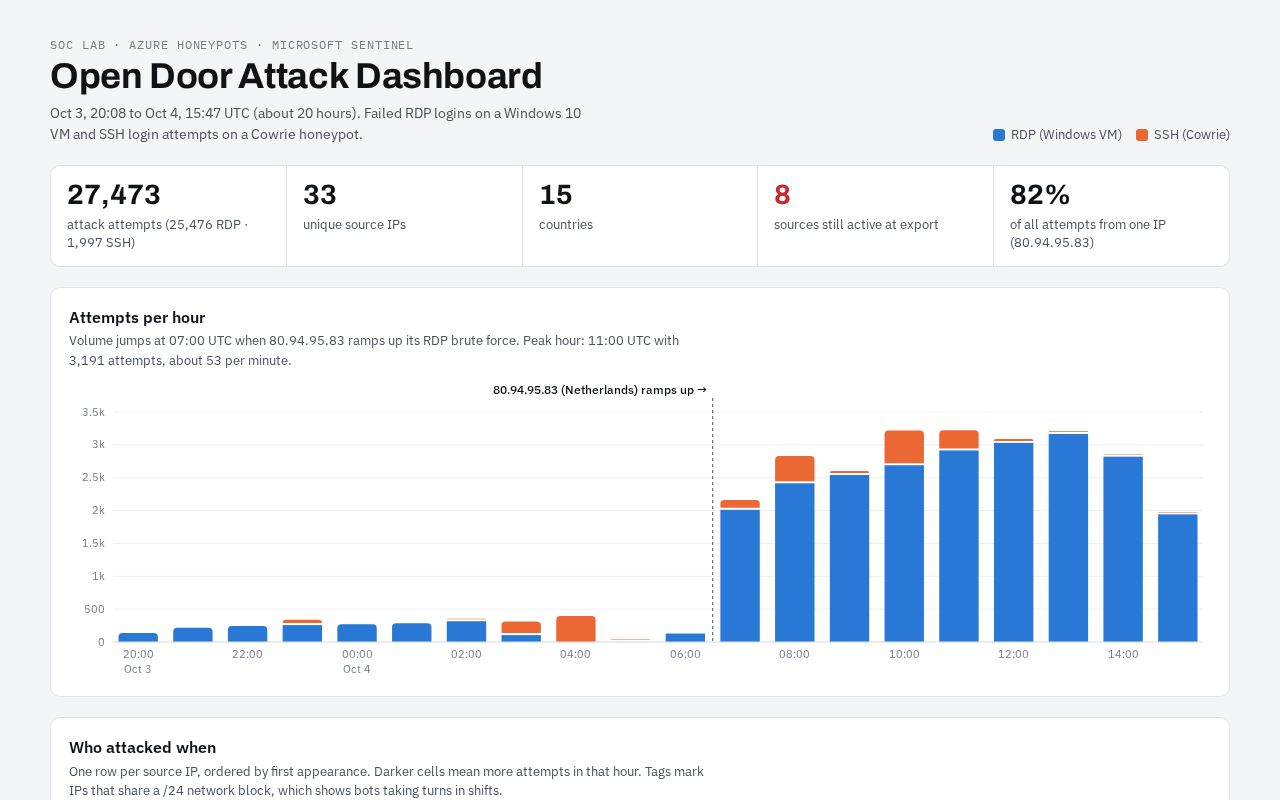The height and width of the screenshot is (800, 1280).
Task: Click the "80.94.95.83 (Netherlands) ramps up" annotation
Action: (600, 390)
